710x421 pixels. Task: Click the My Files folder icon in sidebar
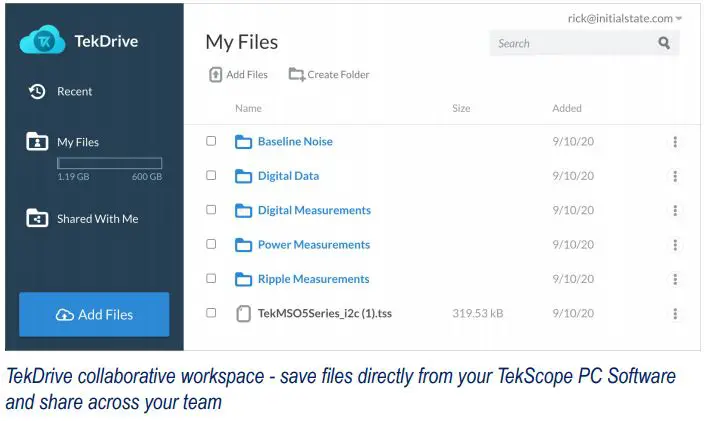pyautogui.click(x=37, y=142)
